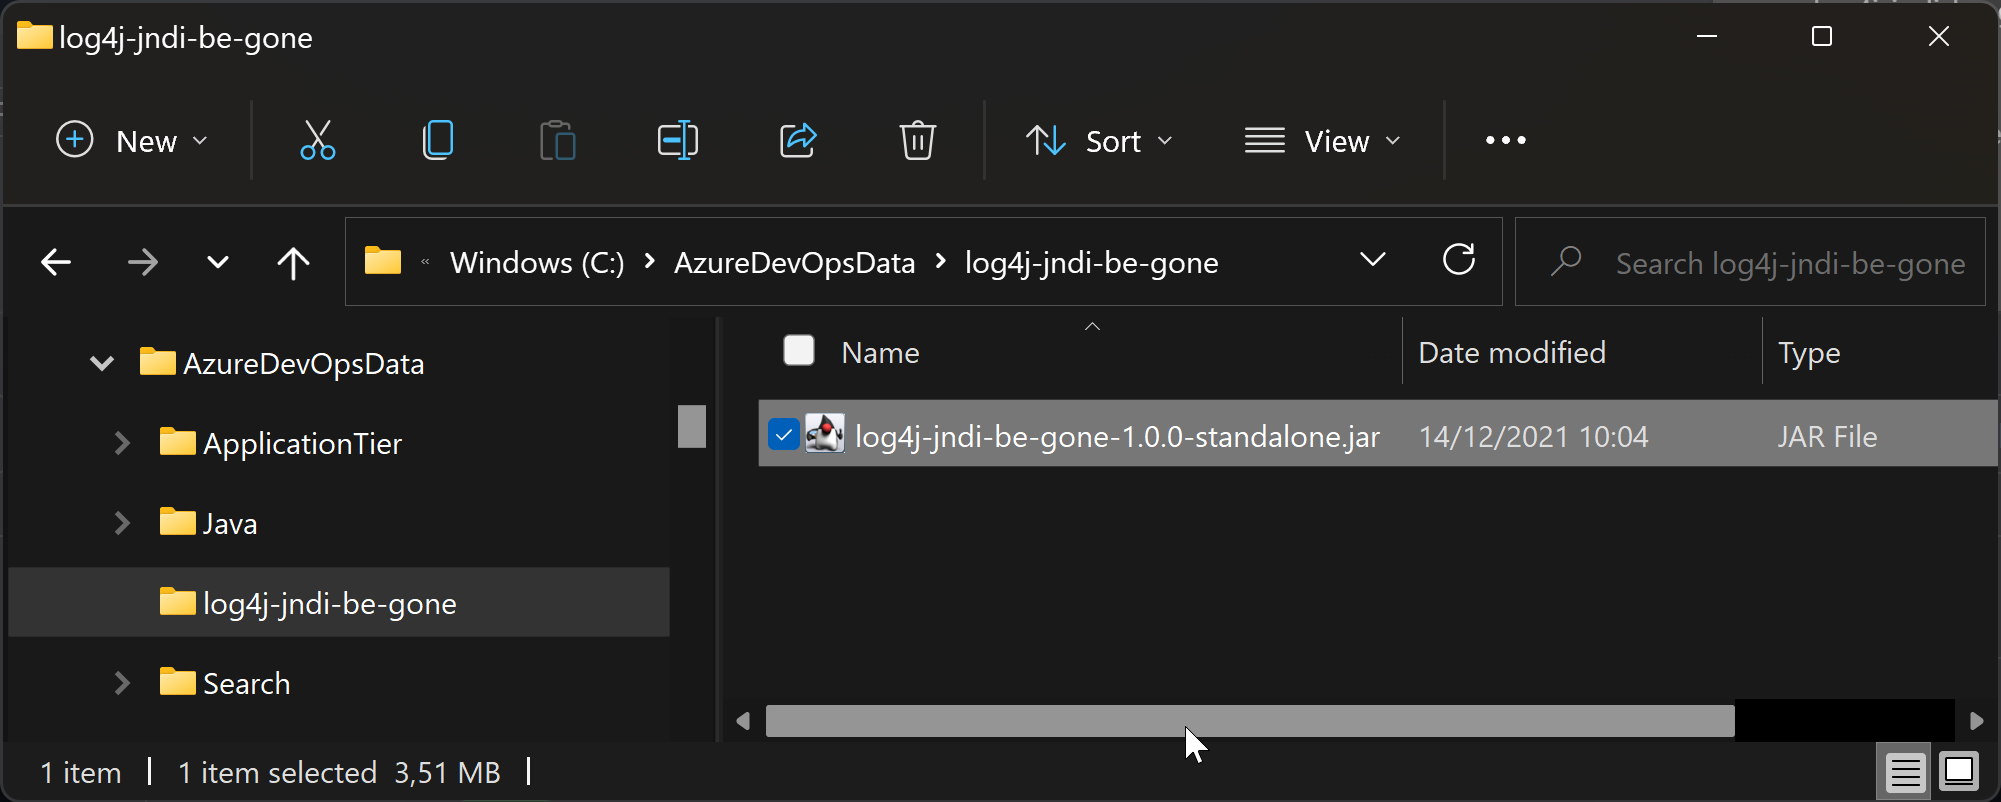Click the 14/12/2021 10:04 date cell
This screenshot has height=802, width=2001.
point(1533,436)
